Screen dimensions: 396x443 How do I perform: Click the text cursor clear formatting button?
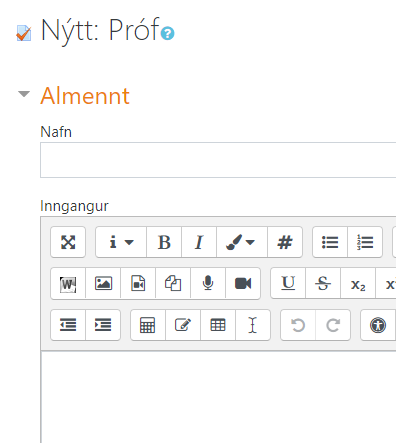pos(253,325)
